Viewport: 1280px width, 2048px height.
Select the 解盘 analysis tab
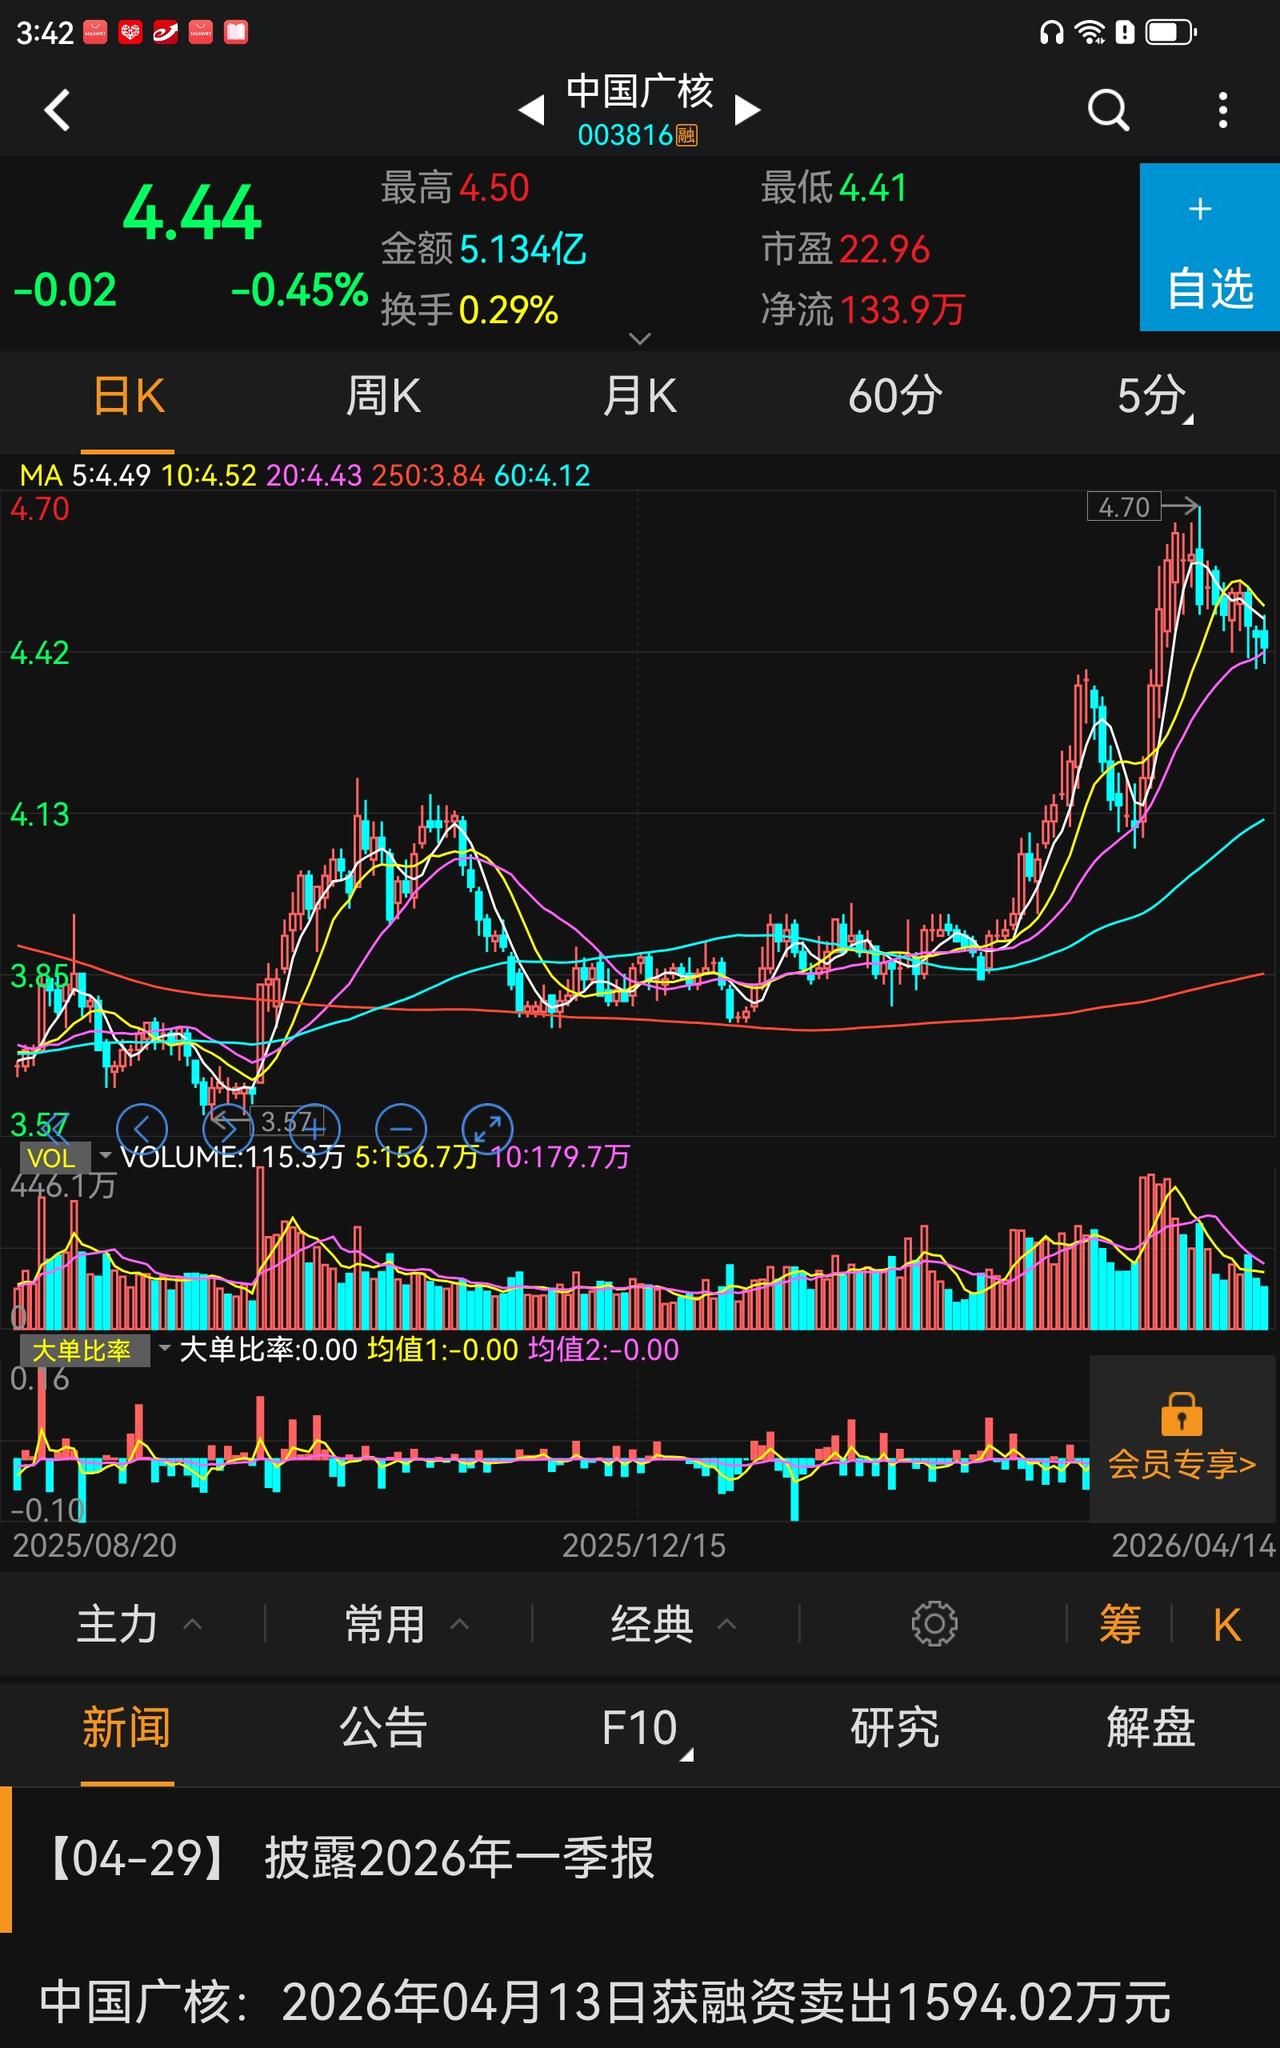(x=1151, y=1728)
